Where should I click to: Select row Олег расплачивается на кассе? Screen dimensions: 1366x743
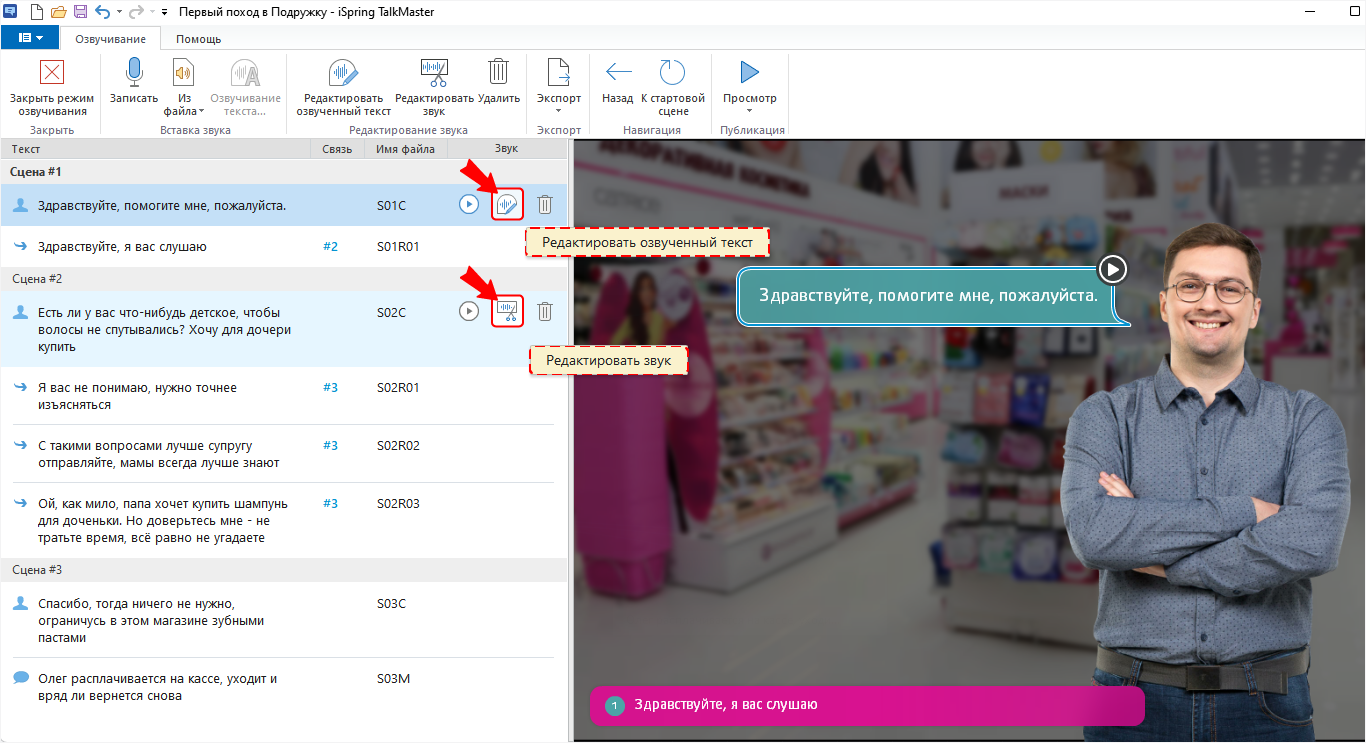coord(284,687)
